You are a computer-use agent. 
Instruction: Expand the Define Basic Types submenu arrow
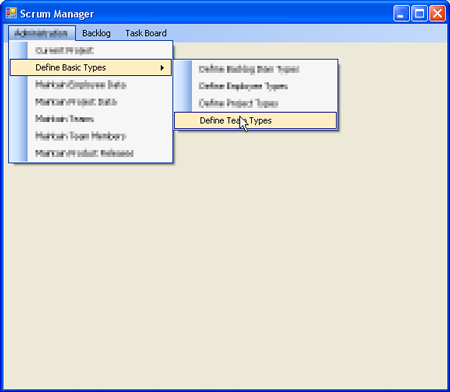(x=162, y=68)
